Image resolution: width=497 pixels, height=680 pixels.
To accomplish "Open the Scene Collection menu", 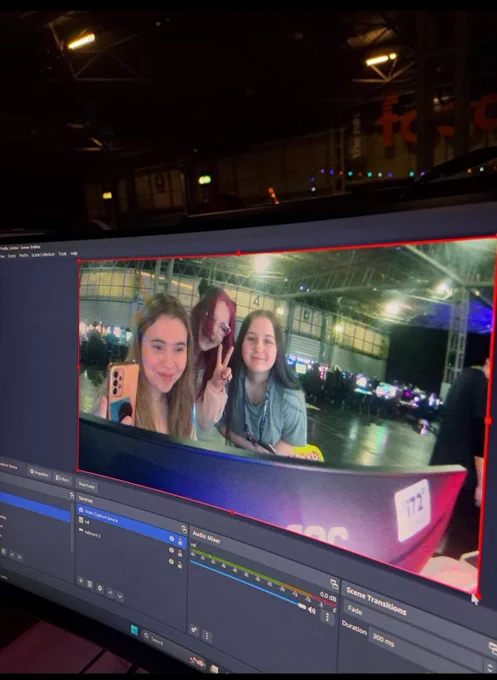I will 43,255.
